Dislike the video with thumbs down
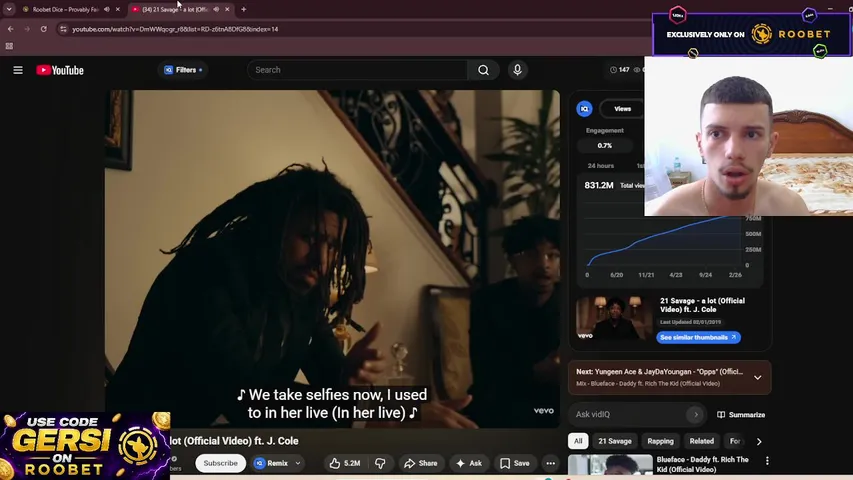Screen dimensions: 853x480 pyautogui.click(x=380, y=463)
